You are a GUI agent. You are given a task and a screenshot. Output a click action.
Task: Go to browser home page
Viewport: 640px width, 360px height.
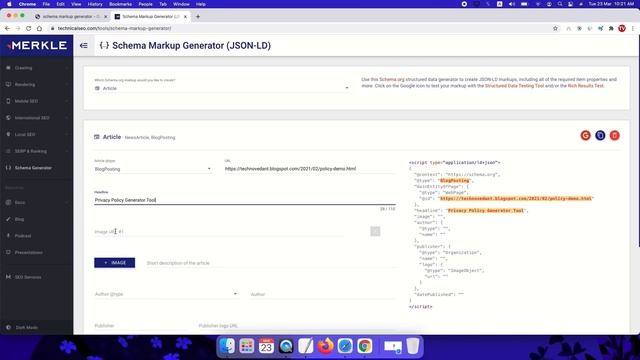pyautogui.click(x=39, y=29)
